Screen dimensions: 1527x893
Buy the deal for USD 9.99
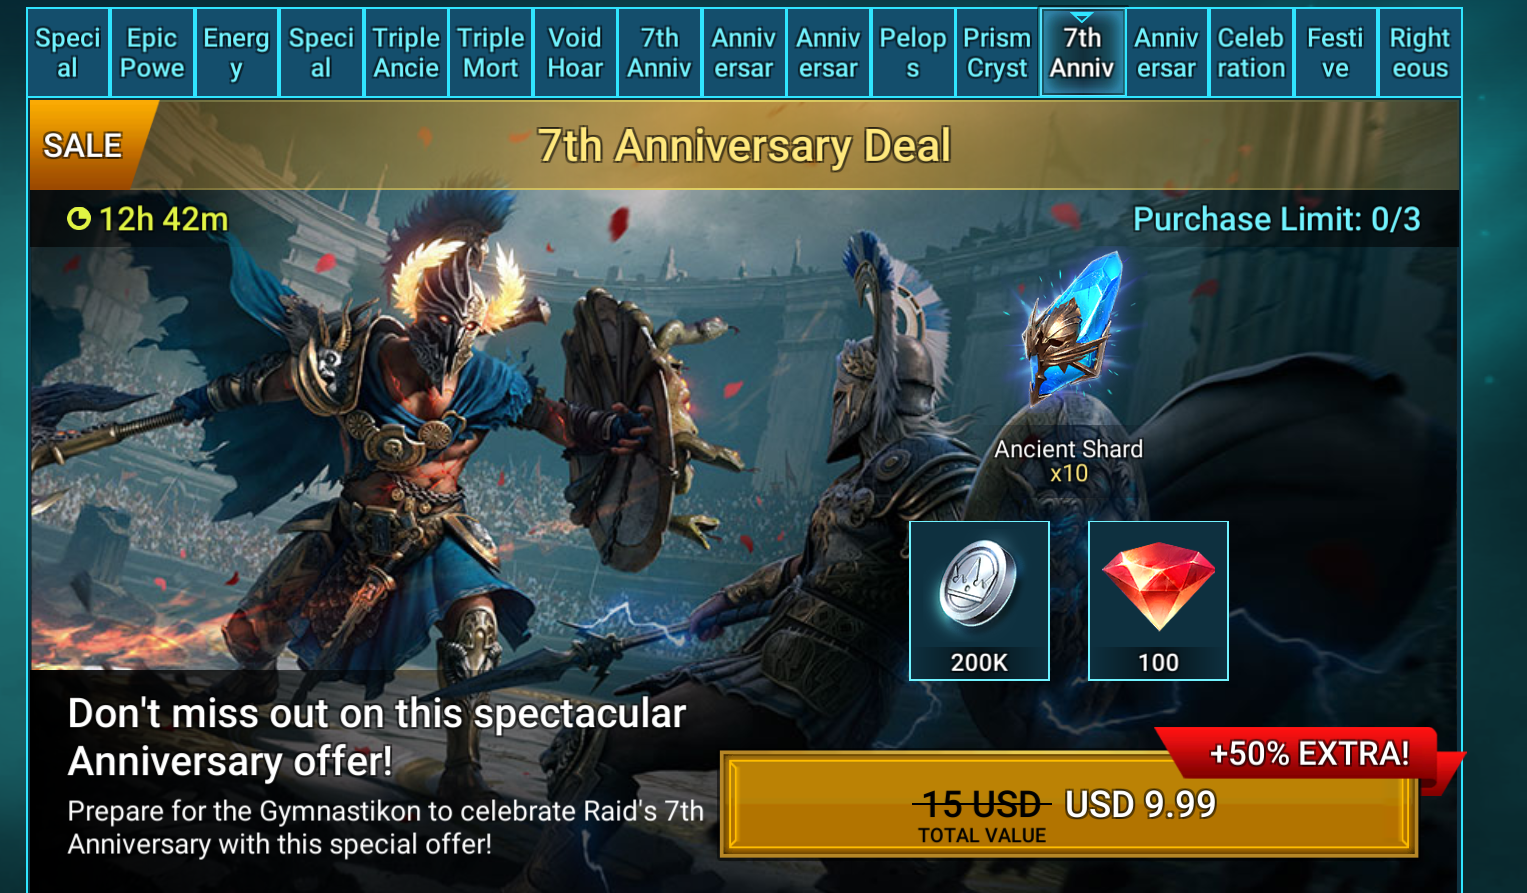click(1069, 805)
